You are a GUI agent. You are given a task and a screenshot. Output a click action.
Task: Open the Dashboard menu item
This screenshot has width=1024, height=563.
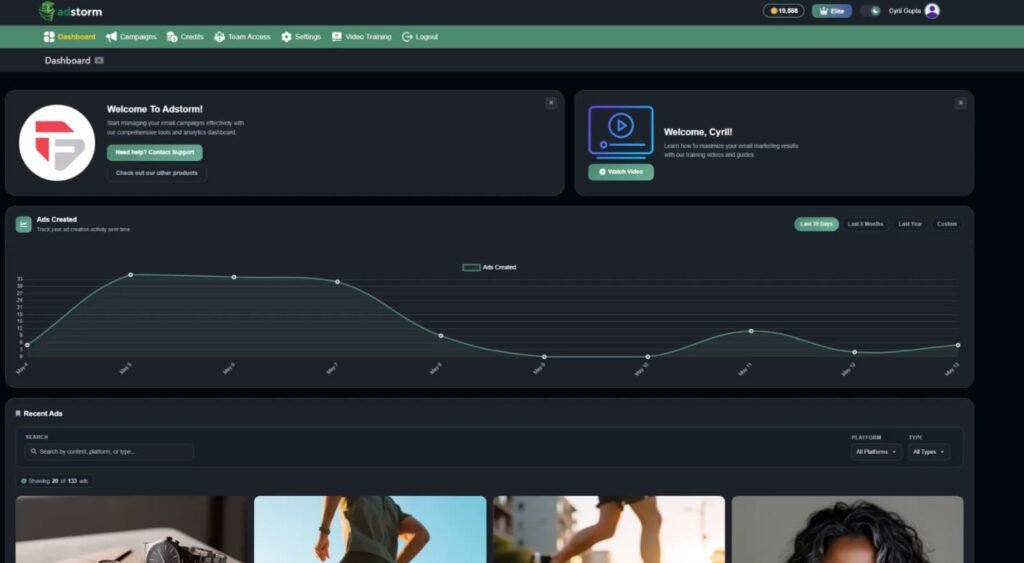69,37
